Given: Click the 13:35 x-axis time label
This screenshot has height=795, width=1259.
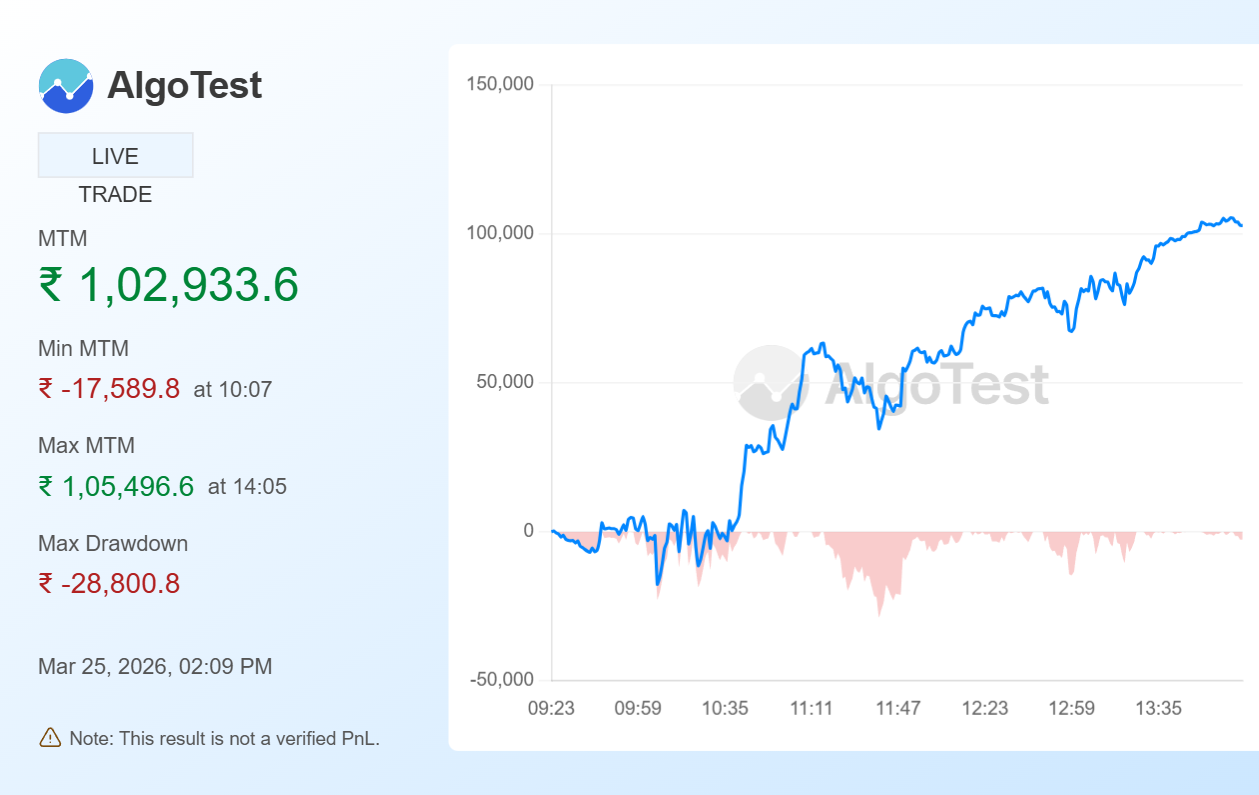Looking at the screenshot, I should [x=1158, y=709].
